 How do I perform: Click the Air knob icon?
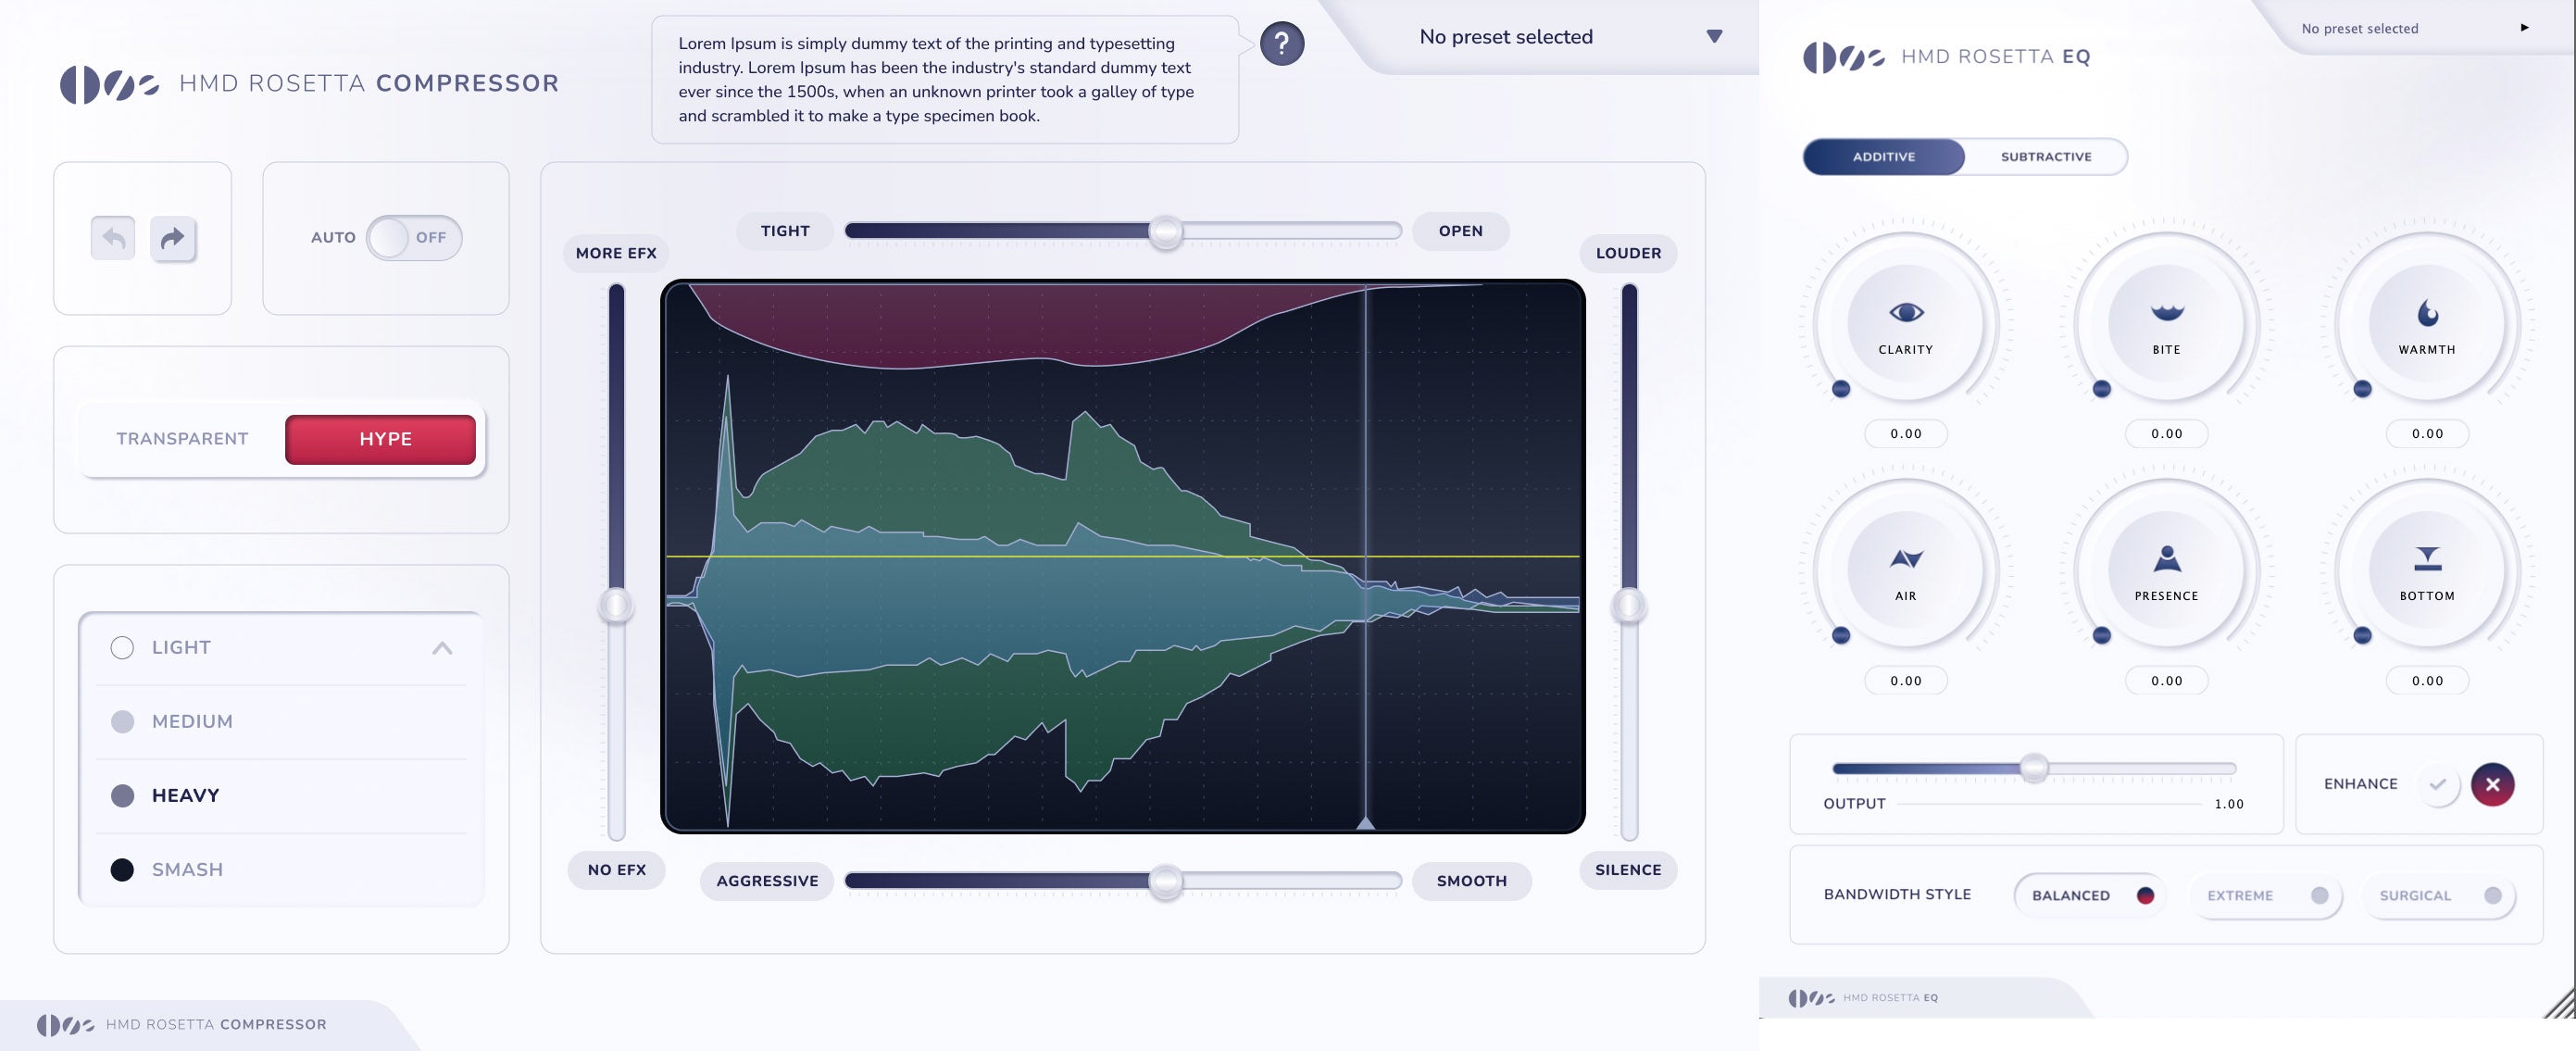1906,559
